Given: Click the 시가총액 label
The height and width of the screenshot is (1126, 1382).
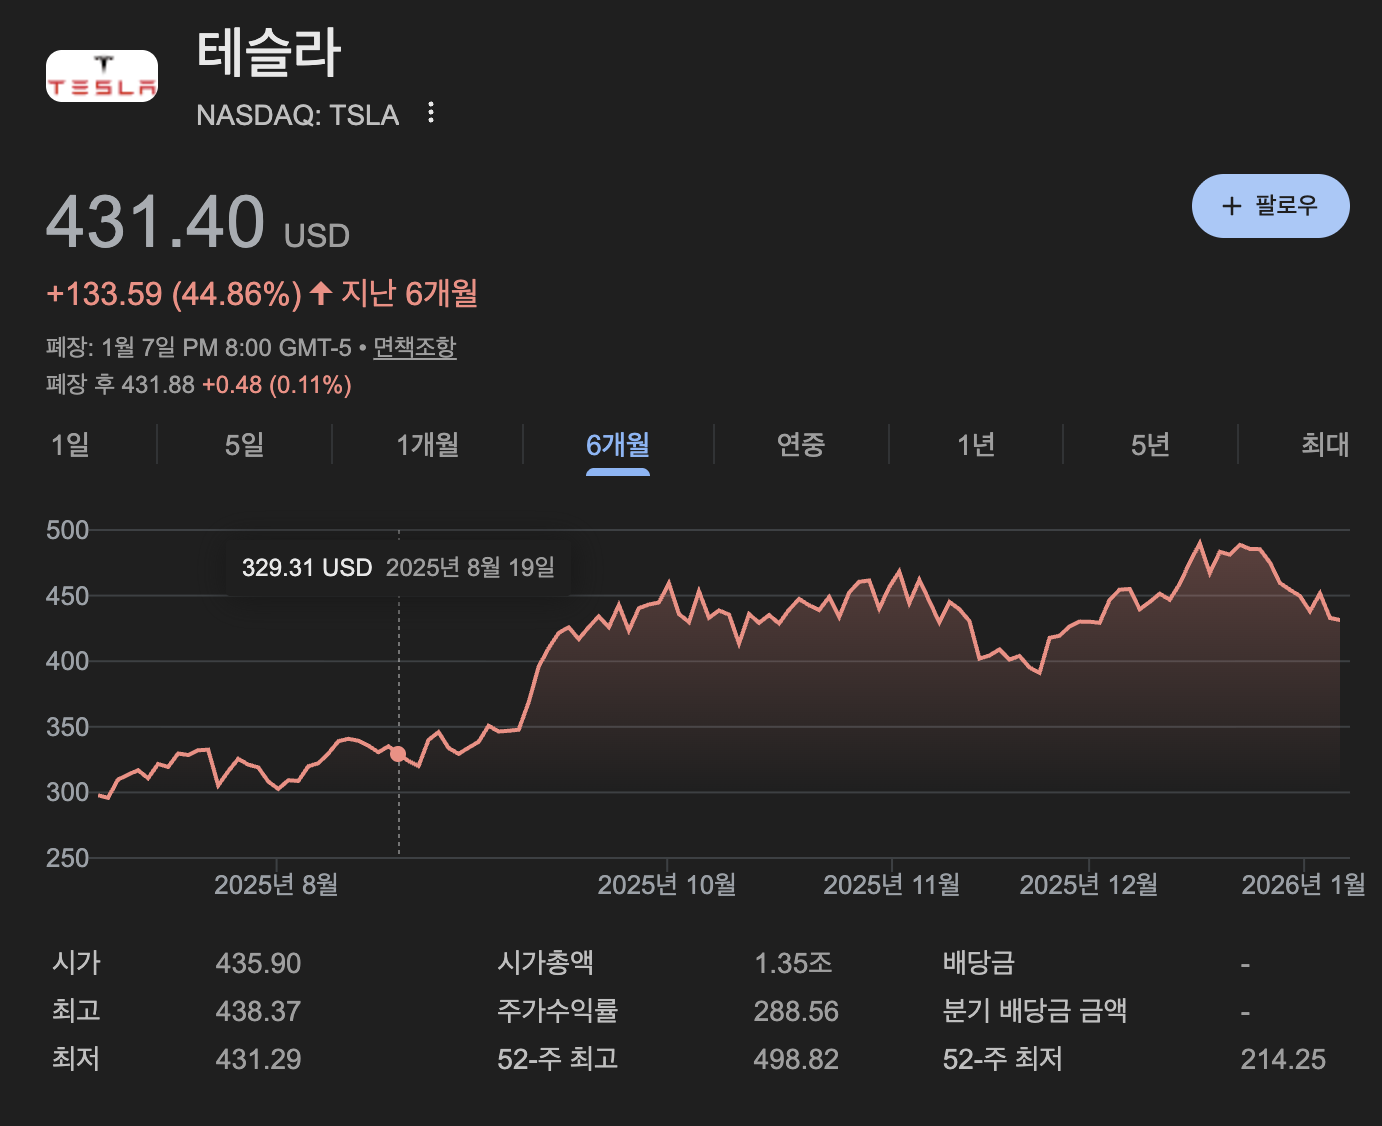Looking at the screenshot, I should click(546, 963).
